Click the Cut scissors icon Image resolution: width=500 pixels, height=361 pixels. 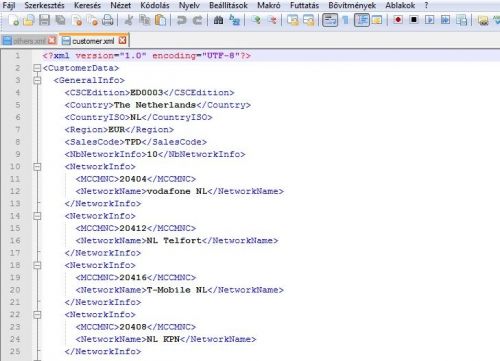129,20
